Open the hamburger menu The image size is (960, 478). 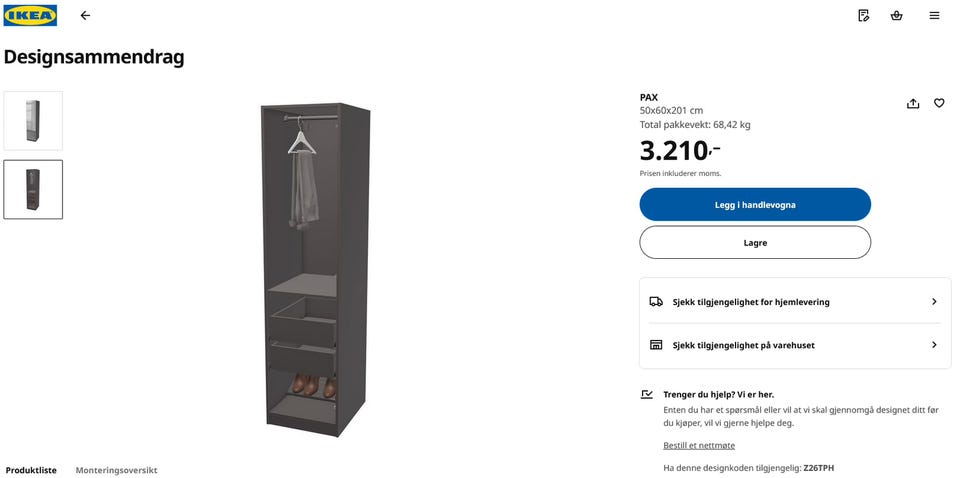tap(934, 16)
